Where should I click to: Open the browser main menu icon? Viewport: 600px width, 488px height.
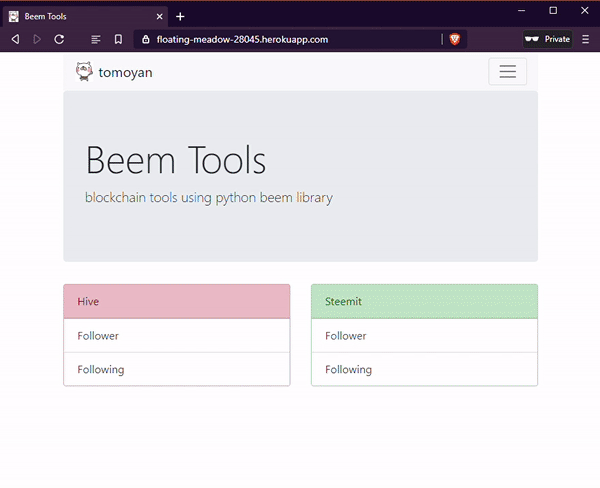(x=585, y=39)
